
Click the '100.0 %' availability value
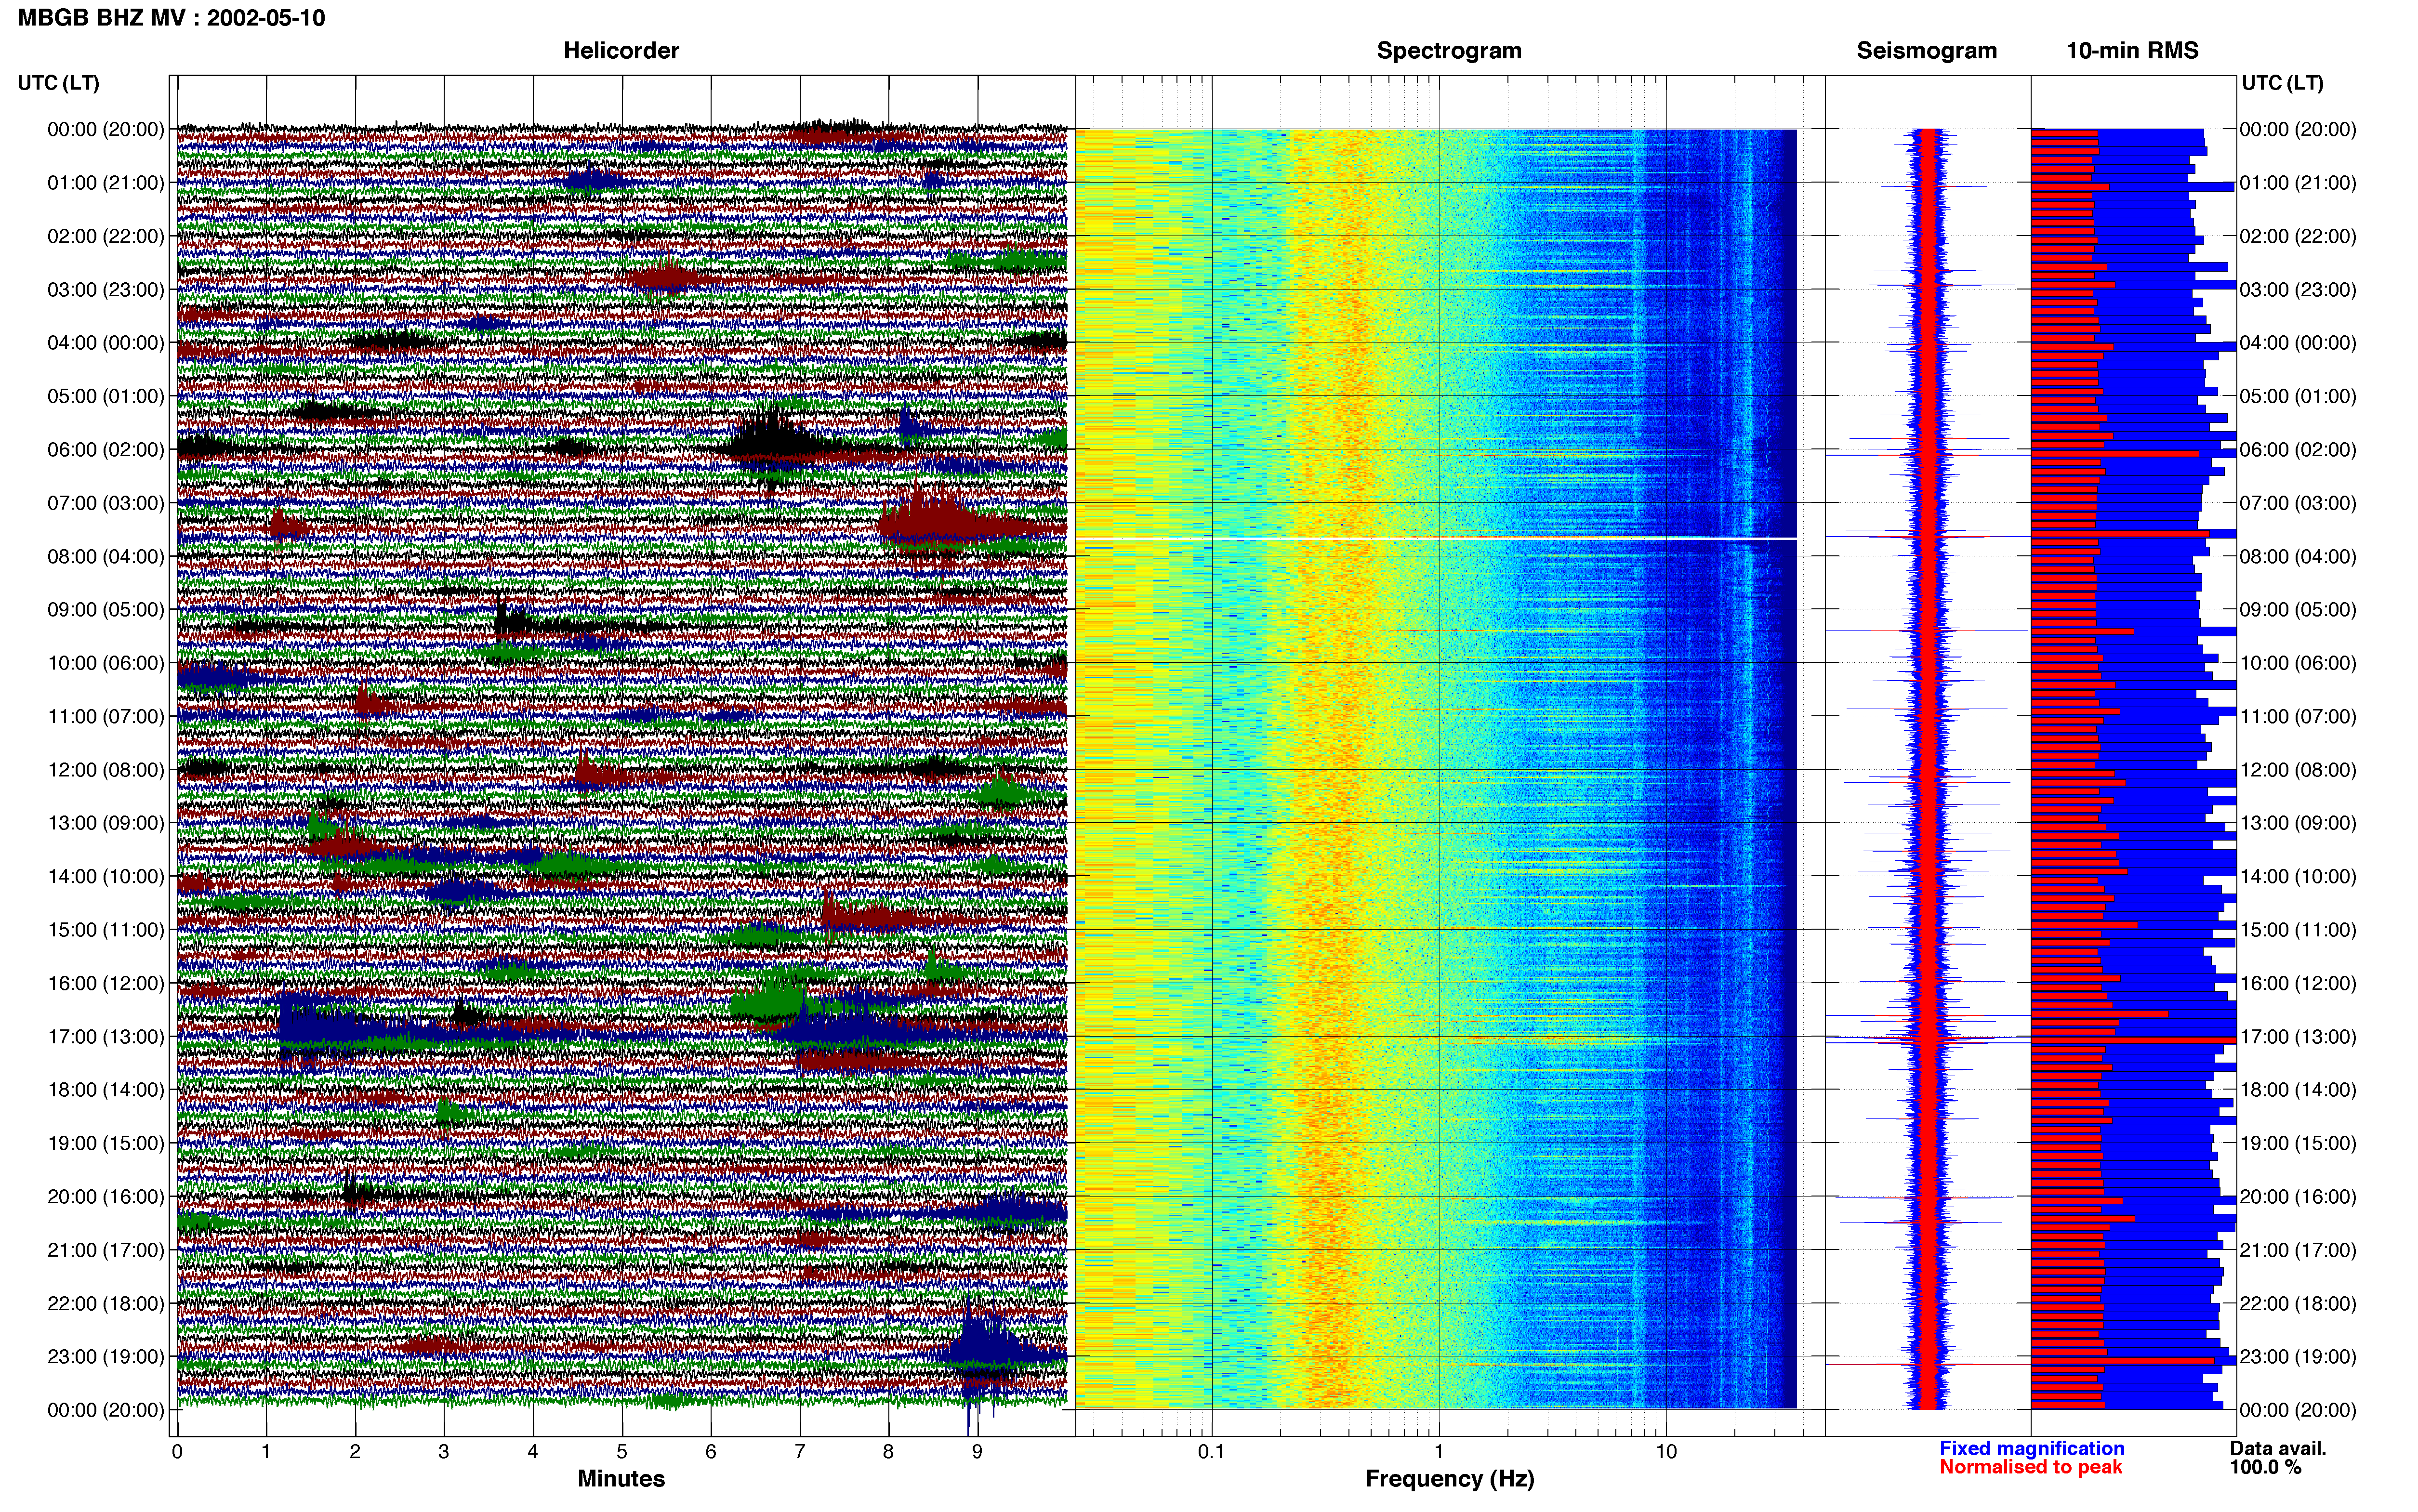(x=2265, y=1467)
